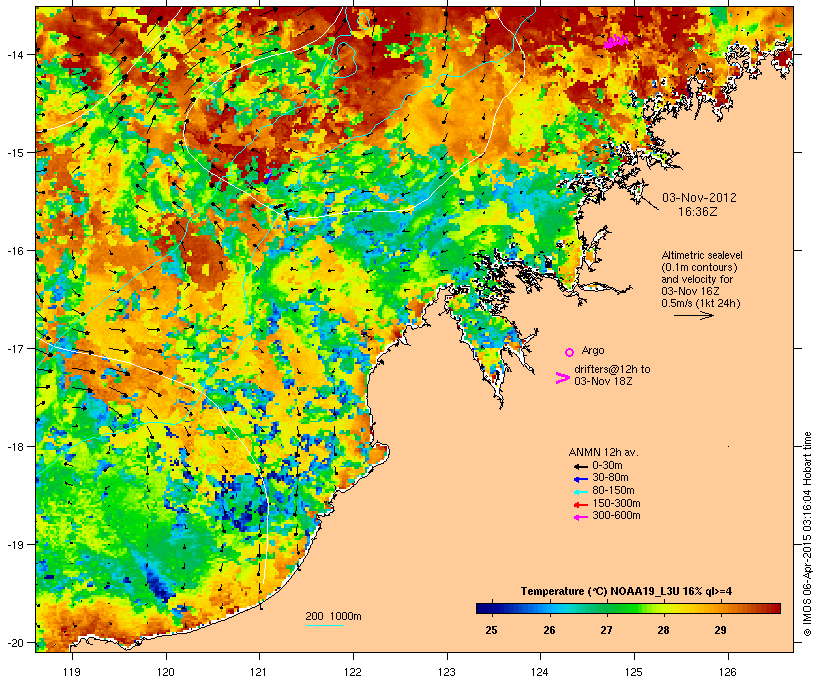Click the 80-150m depth label
This screenshot has width=820, height=680.
[x=613, y=491]
